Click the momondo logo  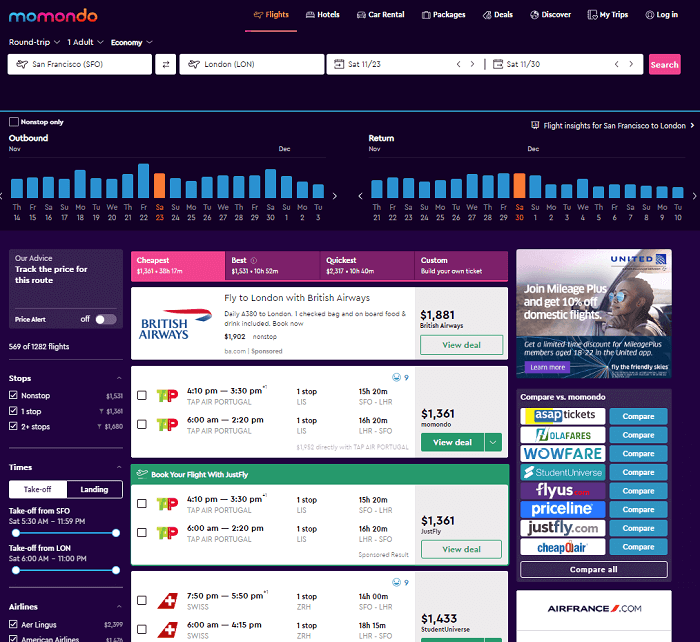(x=53, y=16)
